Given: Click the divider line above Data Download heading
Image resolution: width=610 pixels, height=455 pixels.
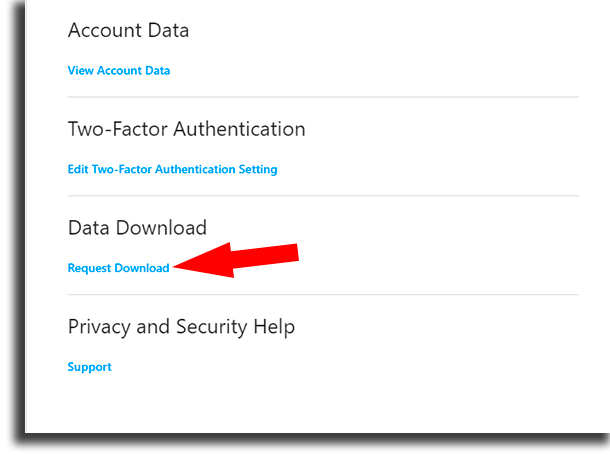Looking at the screenshot, I should [323, 196].
